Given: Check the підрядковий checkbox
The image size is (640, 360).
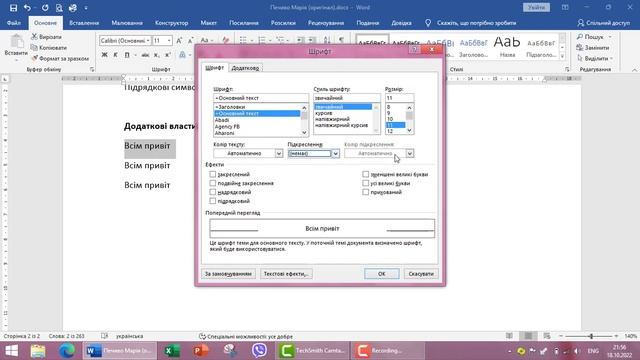Looking at the screenshot, I should pos(213,201).
